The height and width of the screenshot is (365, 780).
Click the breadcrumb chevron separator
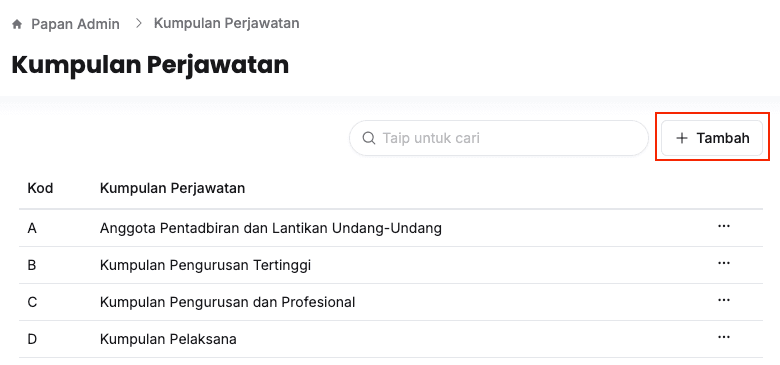pos(139,23)
